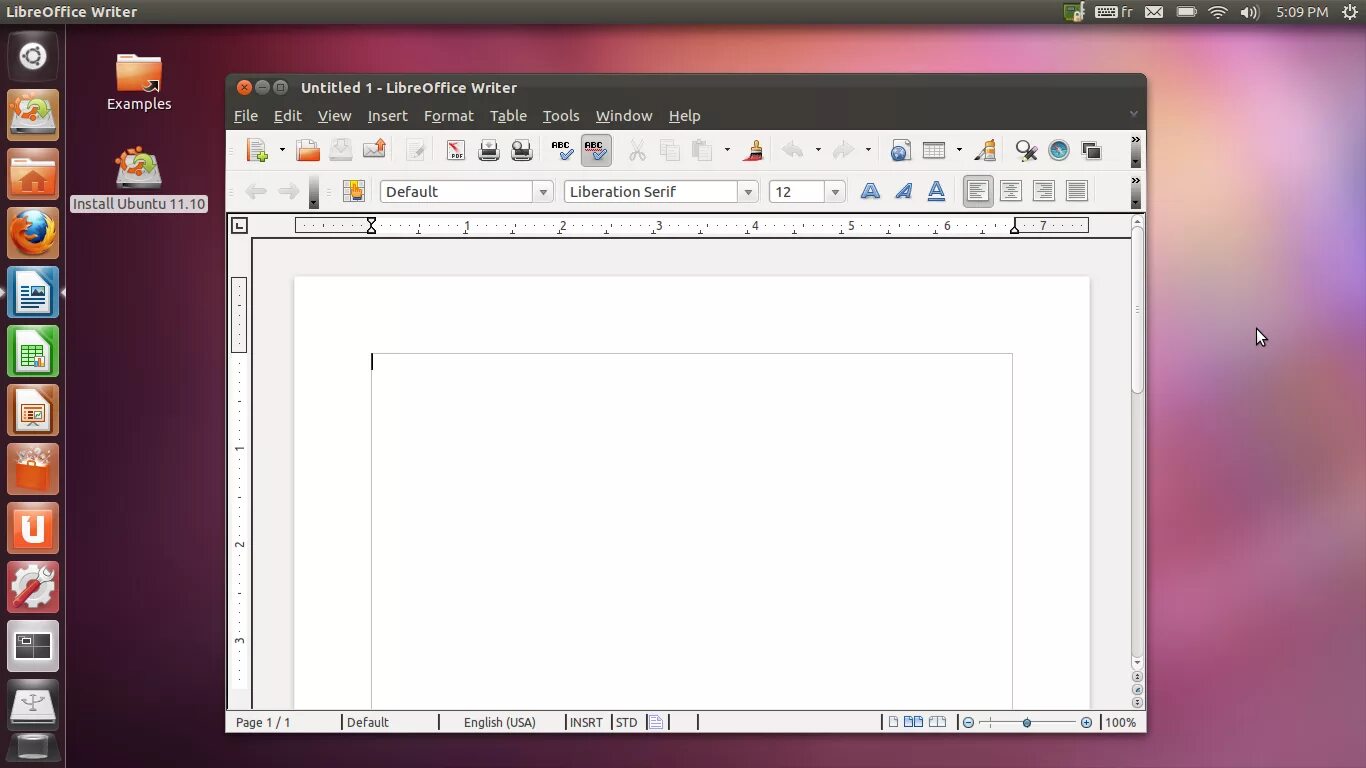Open the Help menu
This screenshot has width=1366, height=768.
(684, 116)
